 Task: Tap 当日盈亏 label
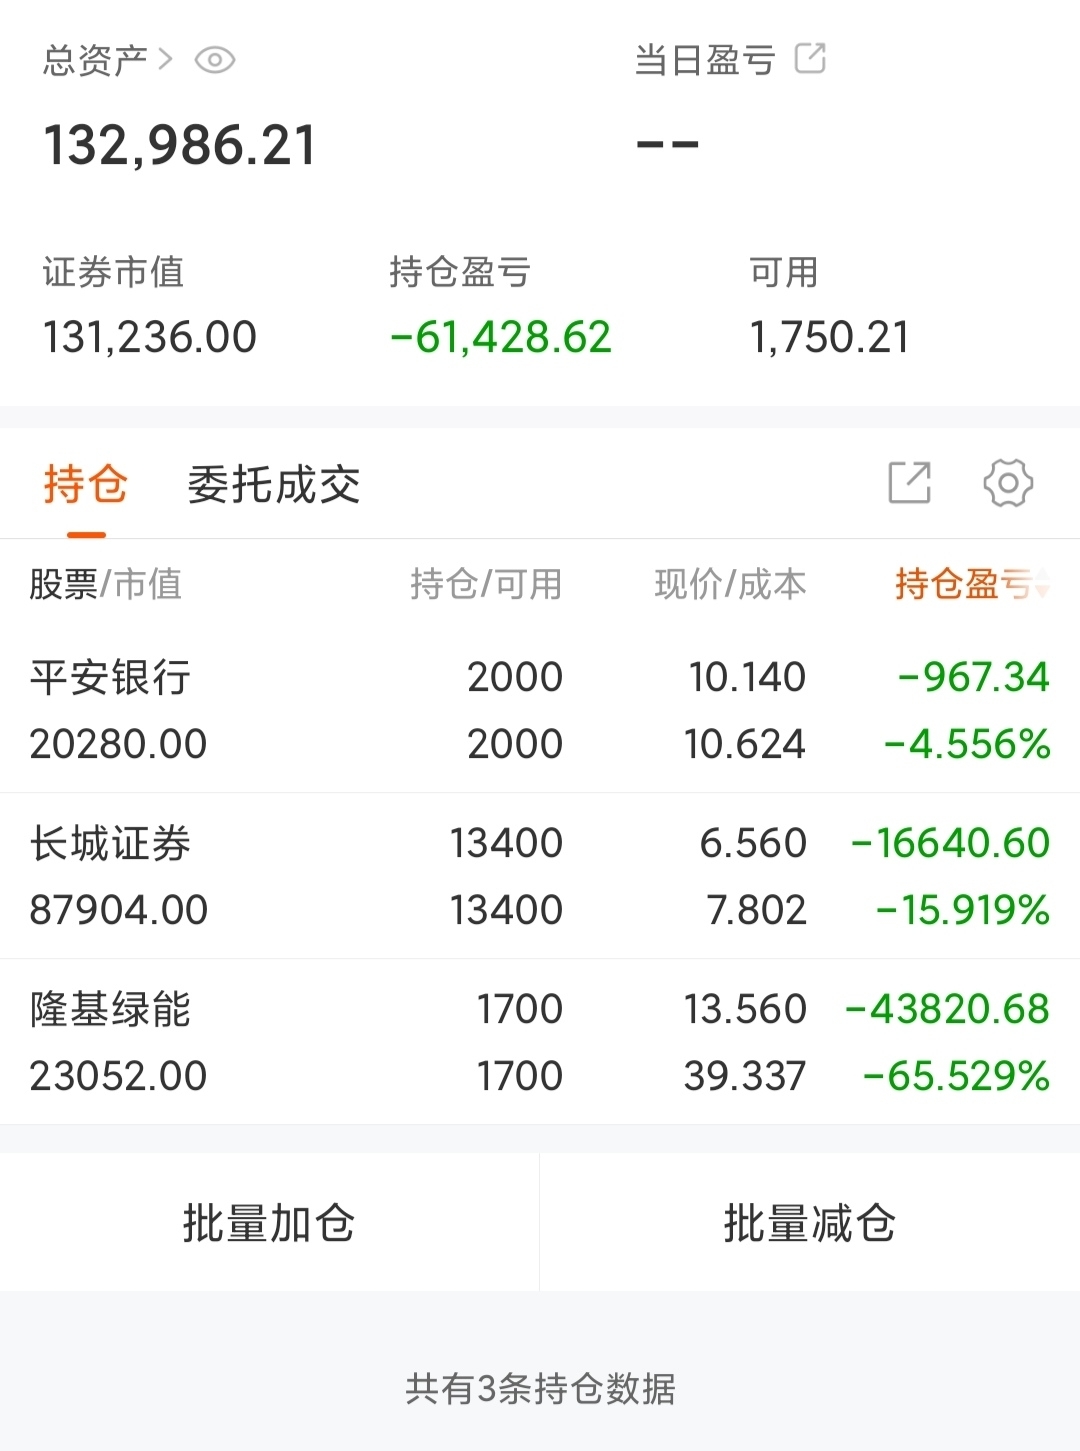pos(705,60)
